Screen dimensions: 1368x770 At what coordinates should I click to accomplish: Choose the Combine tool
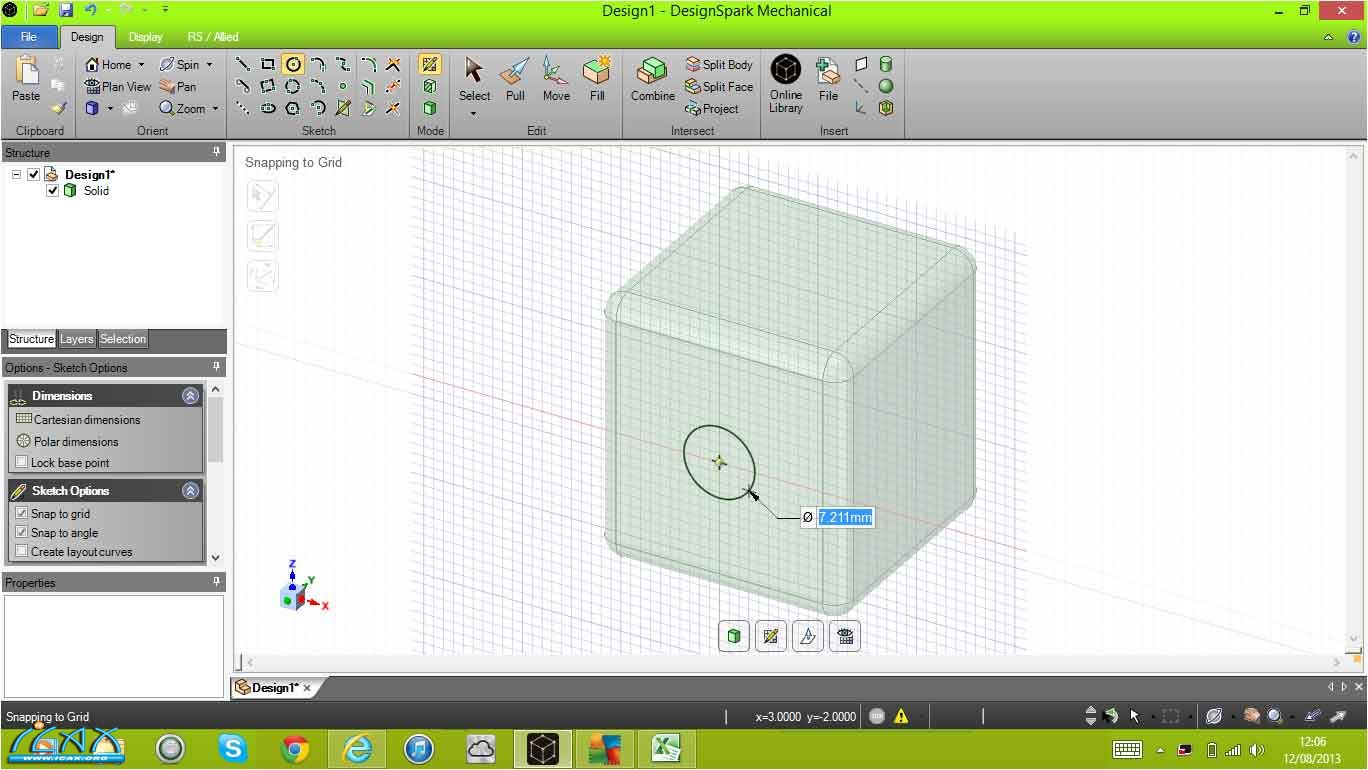[652, 80]
